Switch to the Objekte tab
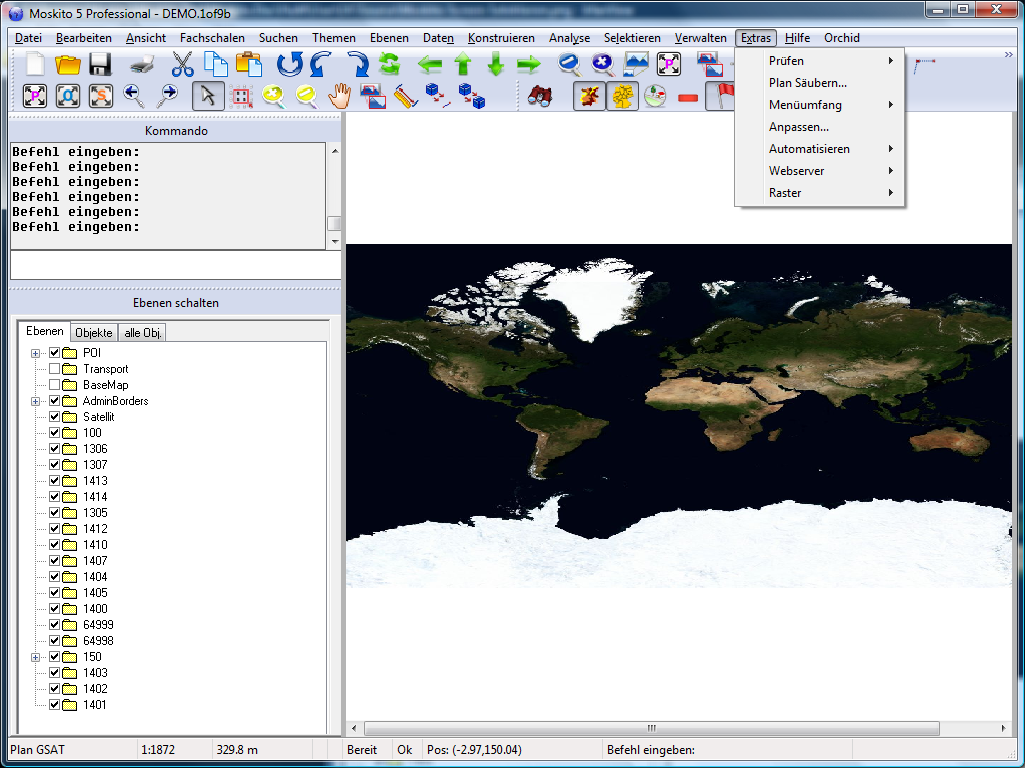The height and width of the screenshot is (768, 1025). click(x=94, y=332)
